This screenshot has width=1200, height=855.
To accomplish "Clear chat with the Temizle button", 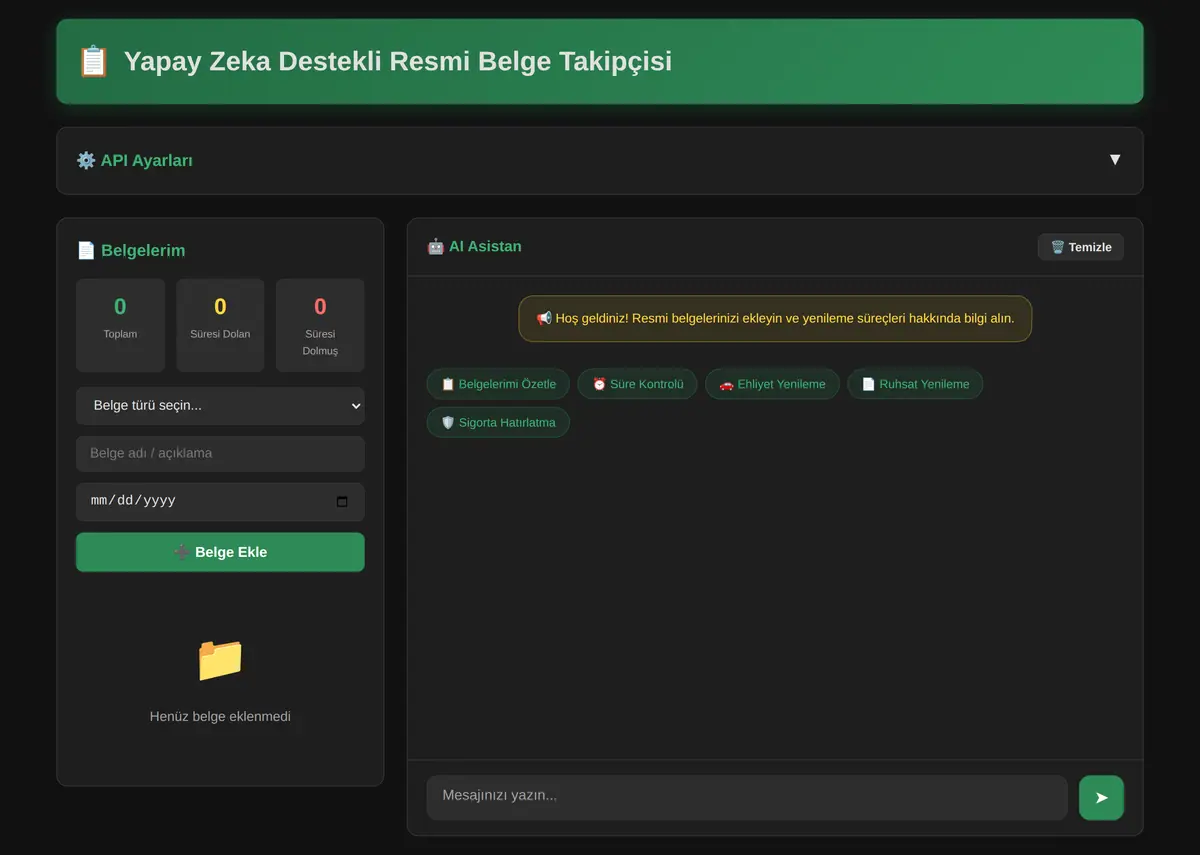I will (x=1081, y=247).
